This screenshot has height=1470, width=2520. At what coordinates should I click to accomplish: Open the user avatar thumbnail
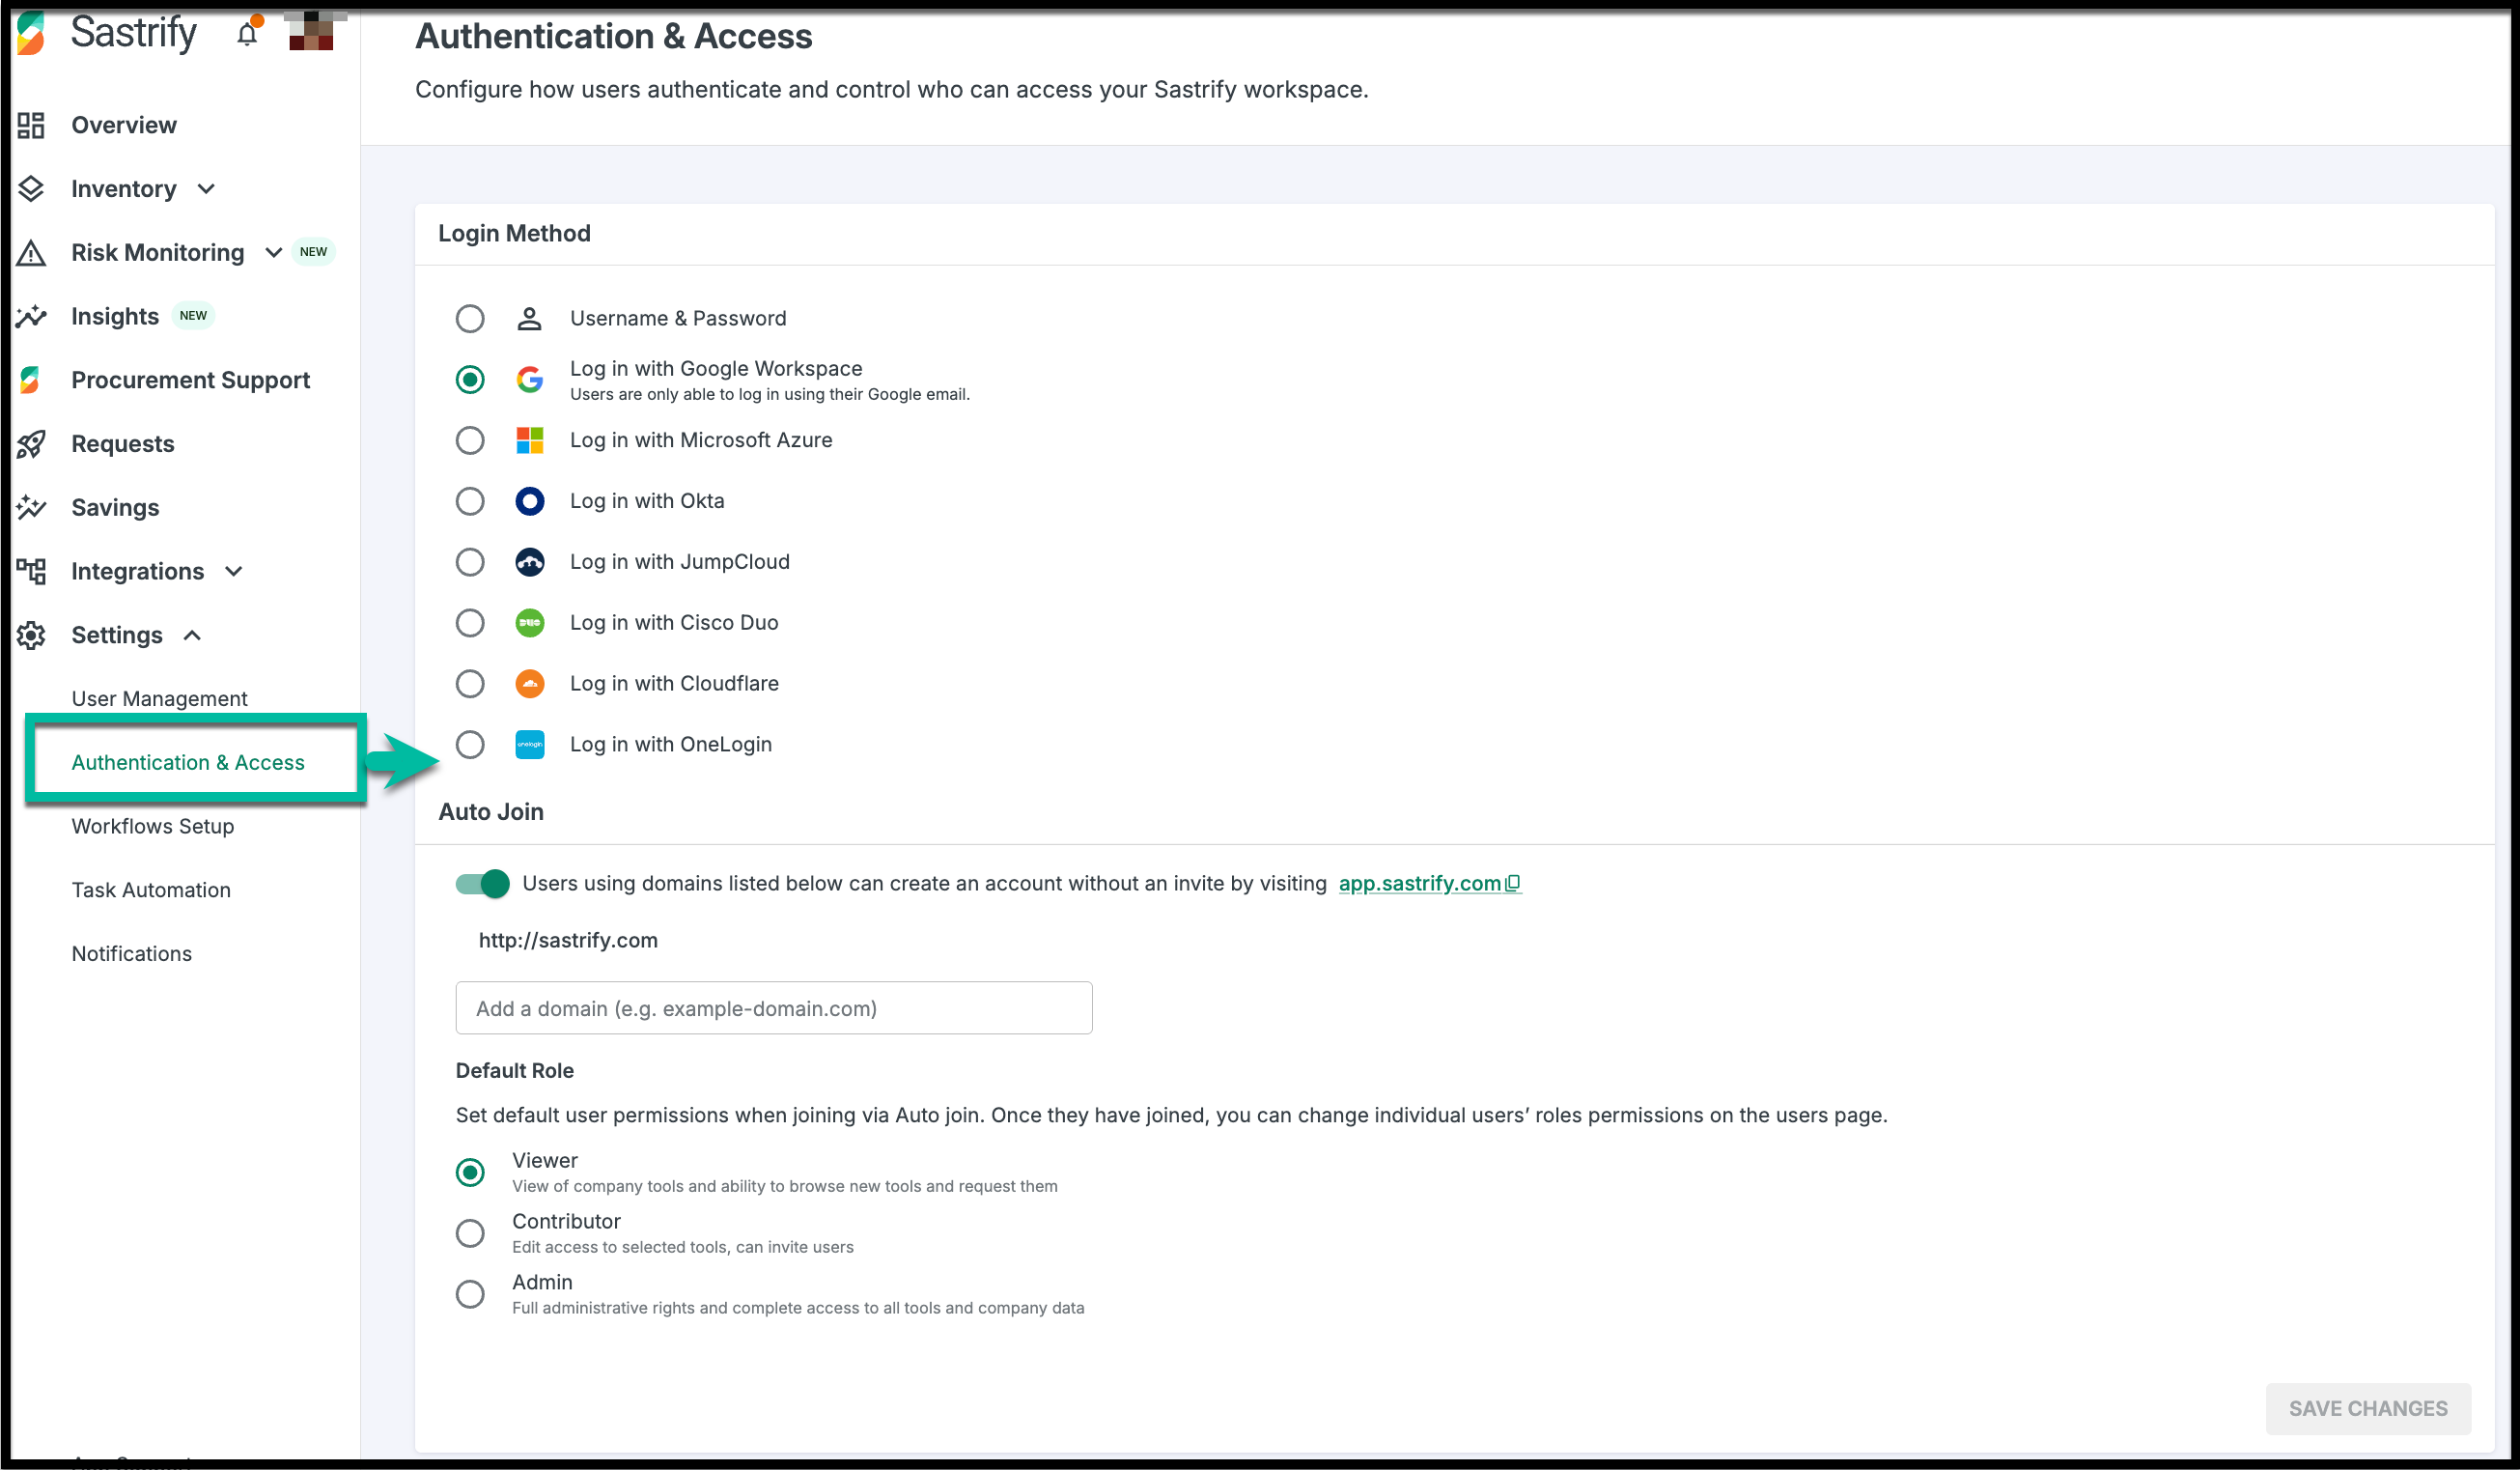click(312, 32)
